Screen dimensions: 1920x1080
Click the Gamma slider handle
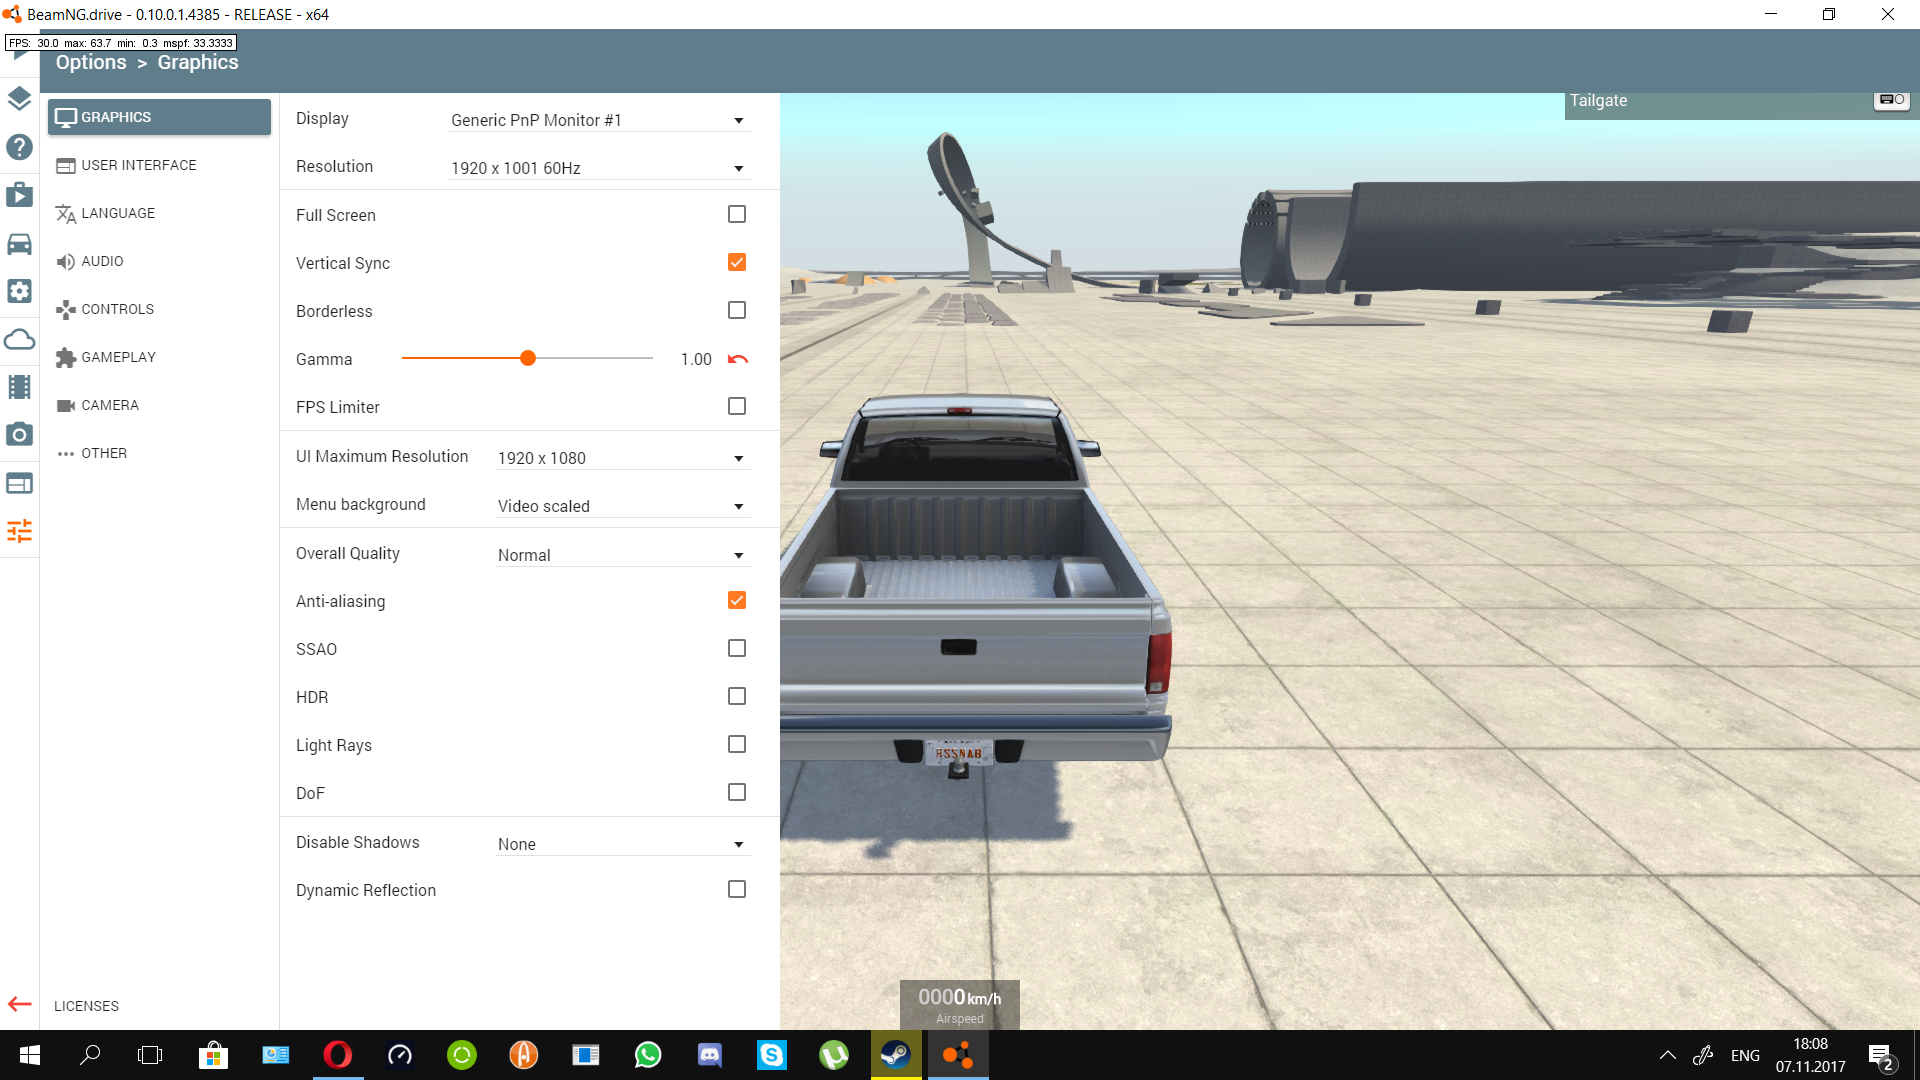(528, 358)
